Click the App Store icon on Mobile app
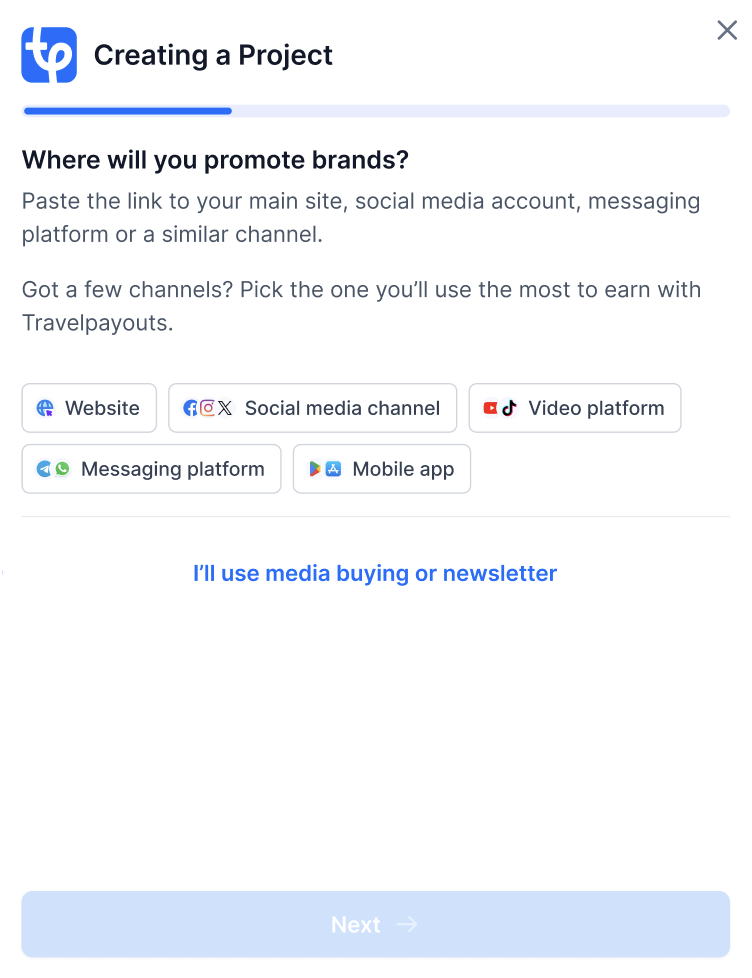 pyautogui.click(x=334, y=469)
